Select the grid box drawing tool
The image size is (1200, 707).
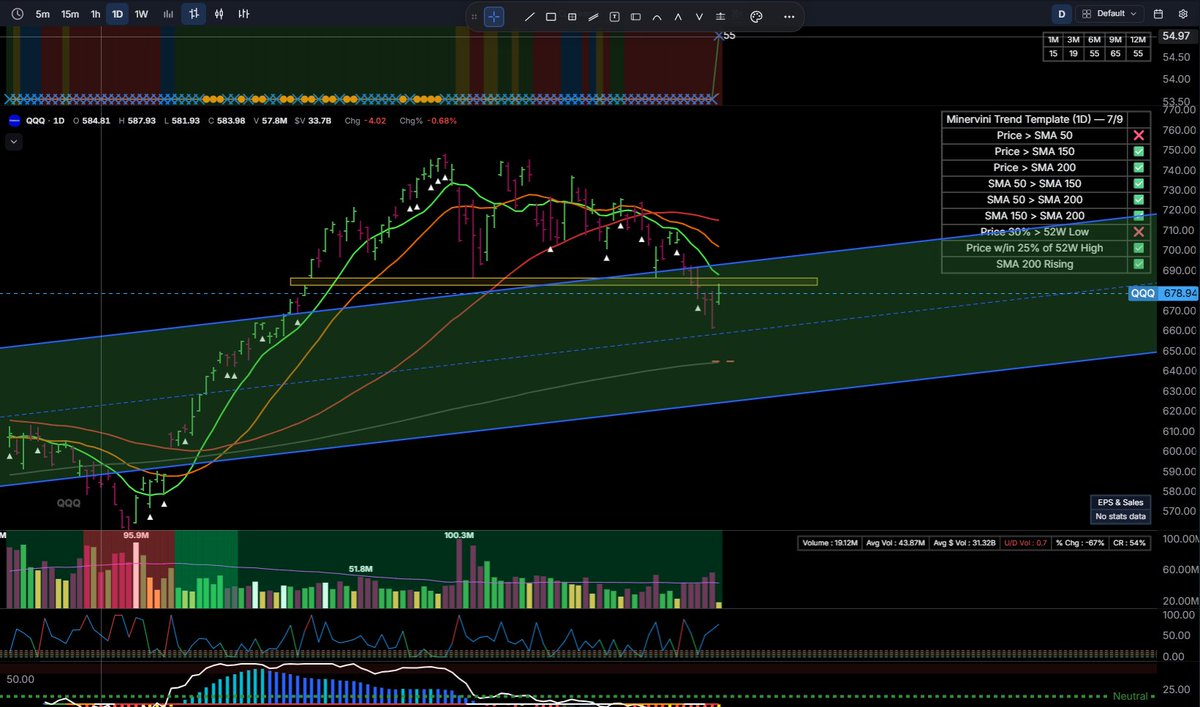coord(572,16)
